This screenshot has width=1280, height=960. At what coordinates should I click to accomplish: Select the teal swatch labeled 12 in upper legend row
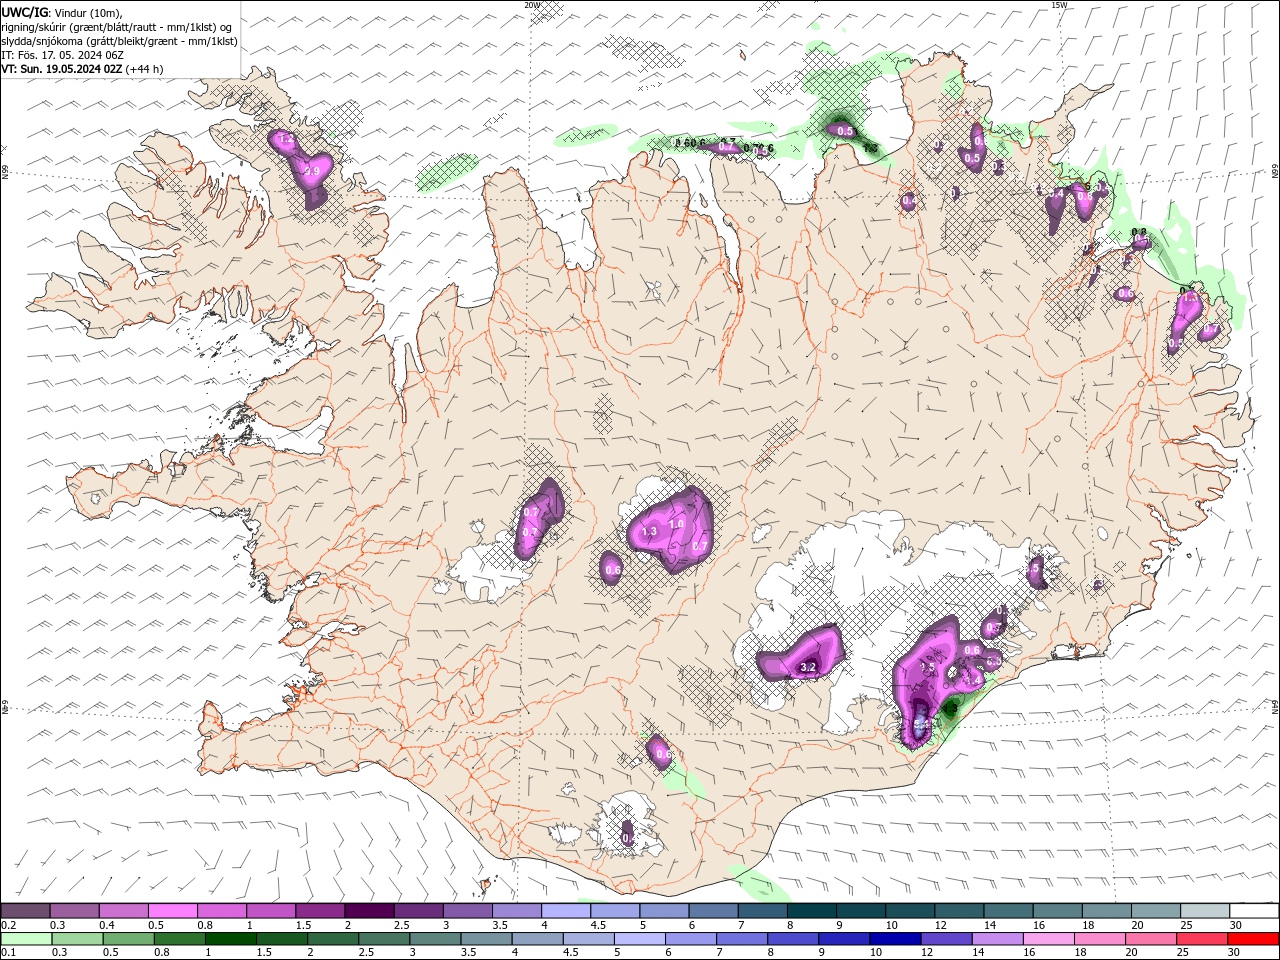(960, 911)
